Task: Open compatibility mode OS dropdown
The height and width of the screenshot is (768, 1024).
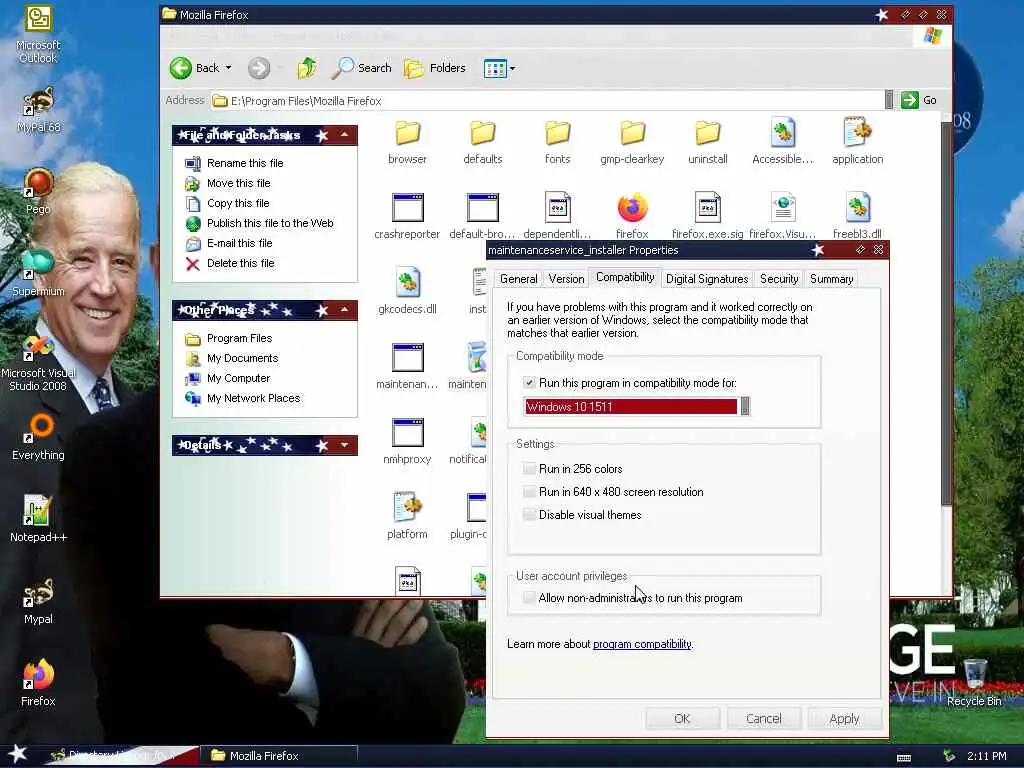Action: pos(745,406)
